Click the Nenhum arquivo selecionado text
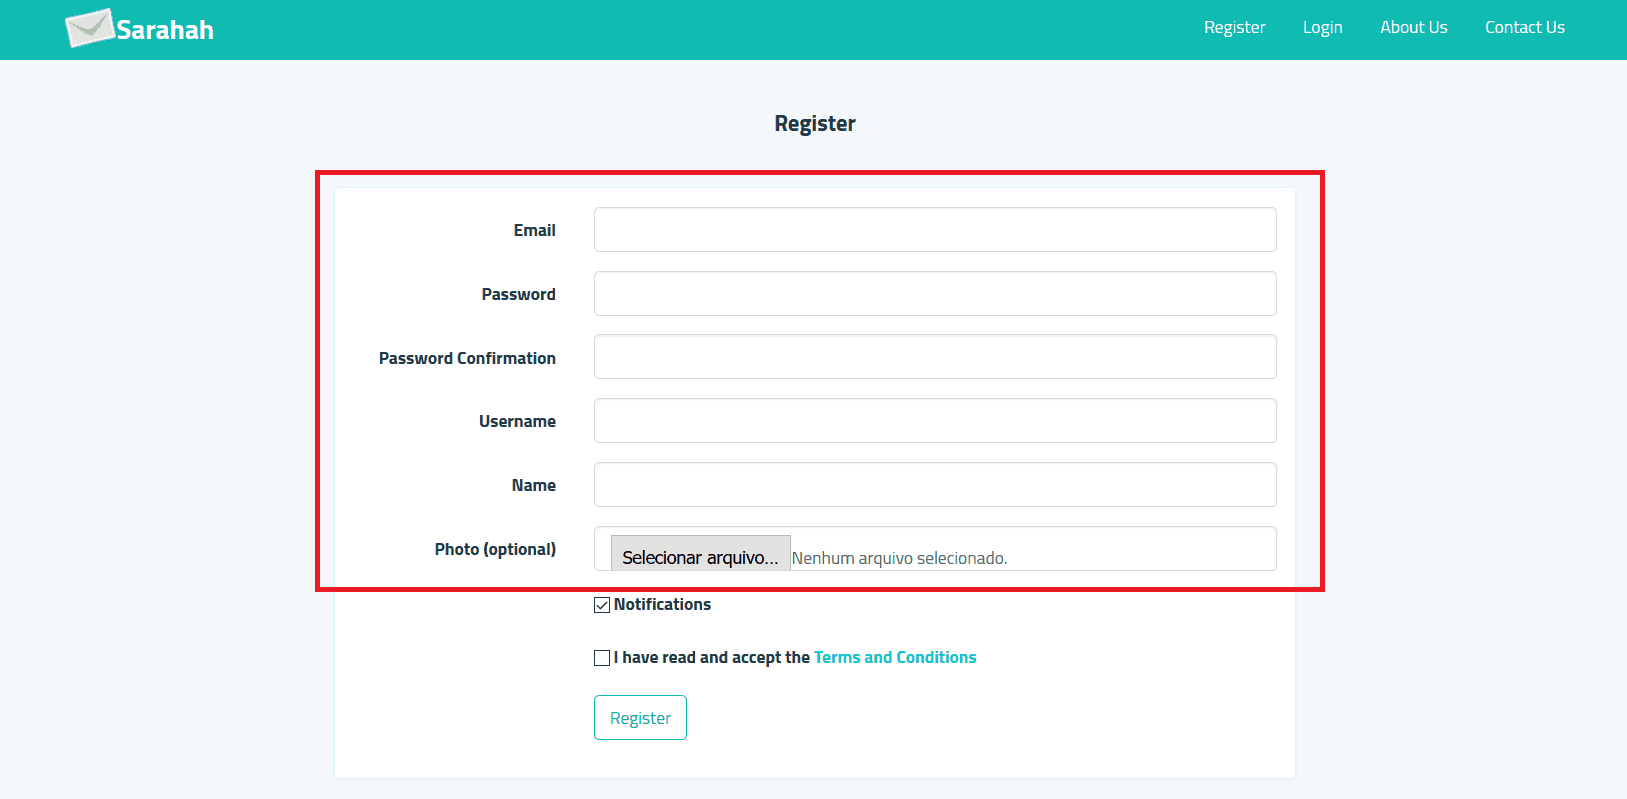This screenshot has width=1627, height=799. [x=899, y=558]
